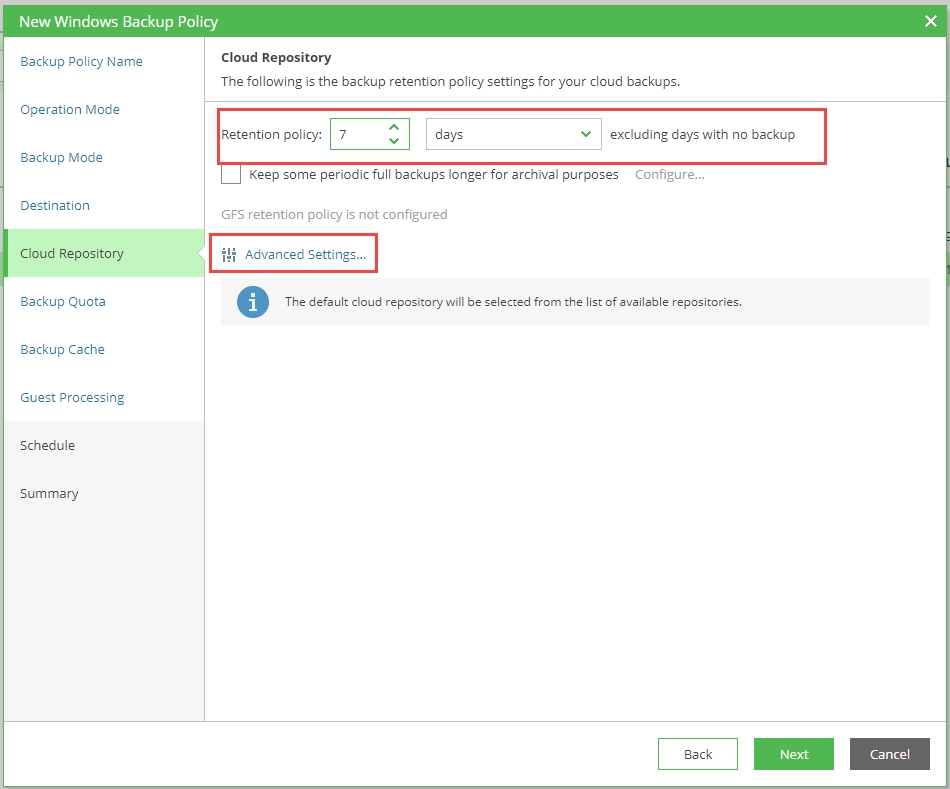Open Guest Processing step

point(72,398)
